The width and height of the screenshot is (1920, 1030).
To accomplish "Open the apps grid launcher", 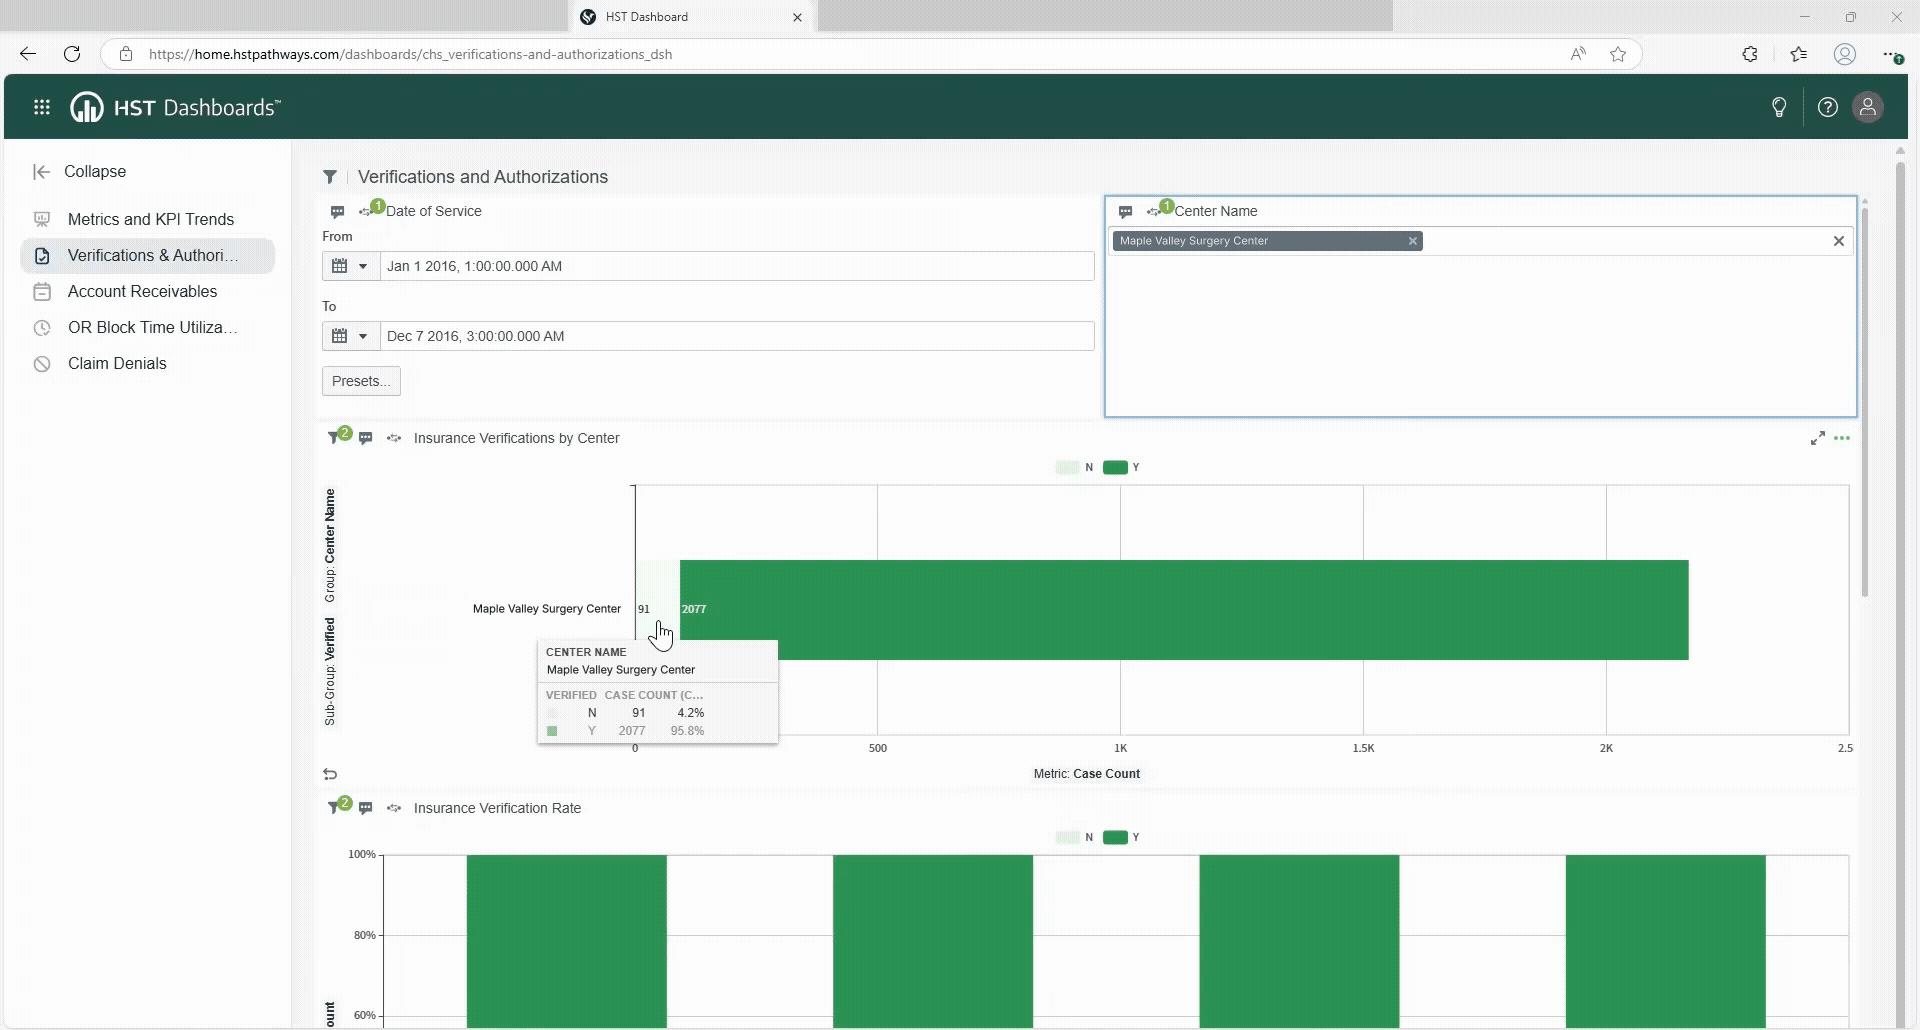I will 42,107.
